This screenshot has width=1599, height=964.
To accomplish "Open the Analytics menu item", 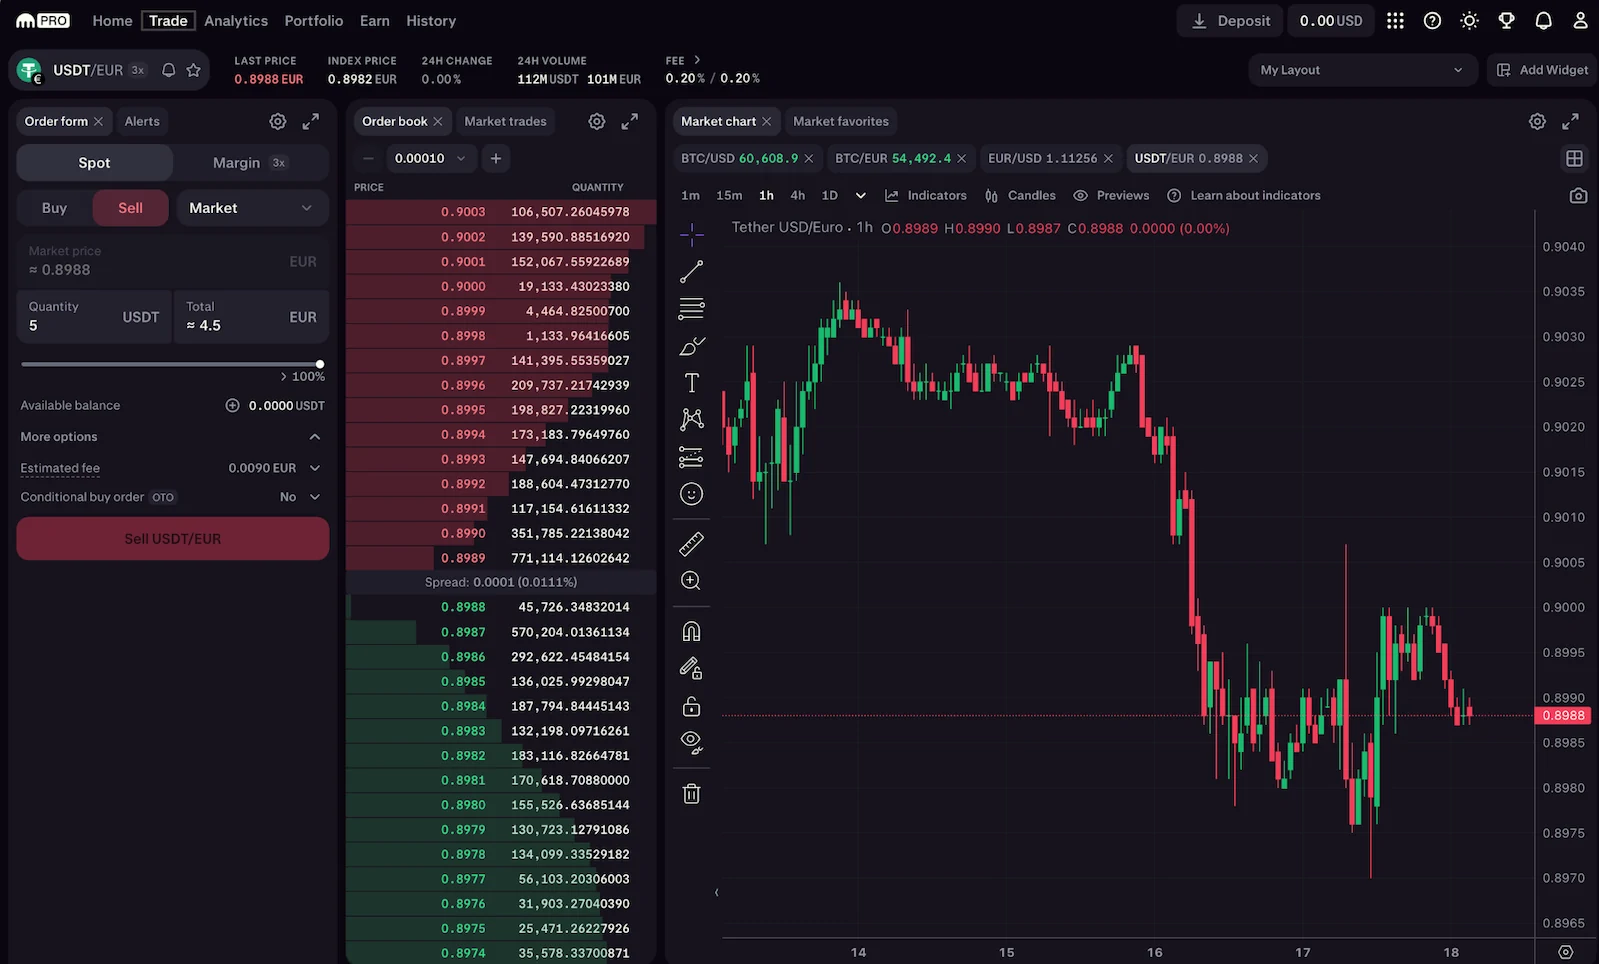I will pos(236,21).
